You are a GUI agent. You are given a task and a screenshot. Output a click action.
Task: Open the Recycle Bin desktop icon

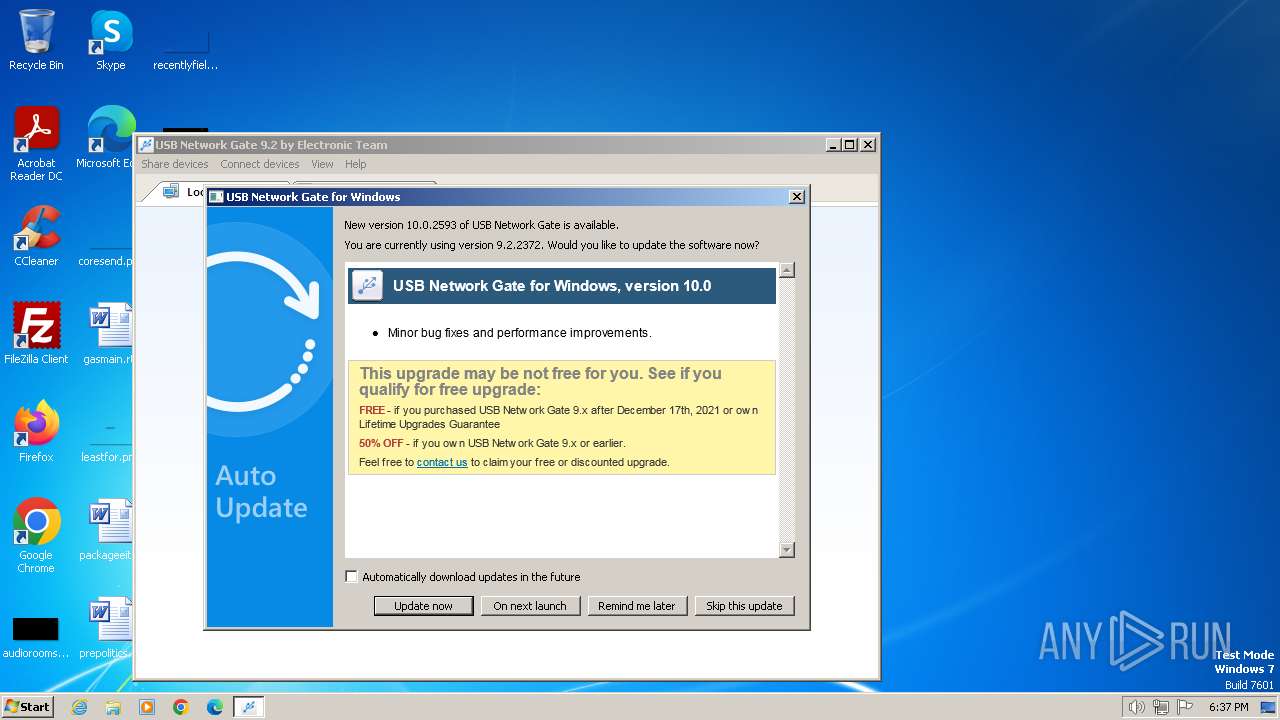coord(36,40)
